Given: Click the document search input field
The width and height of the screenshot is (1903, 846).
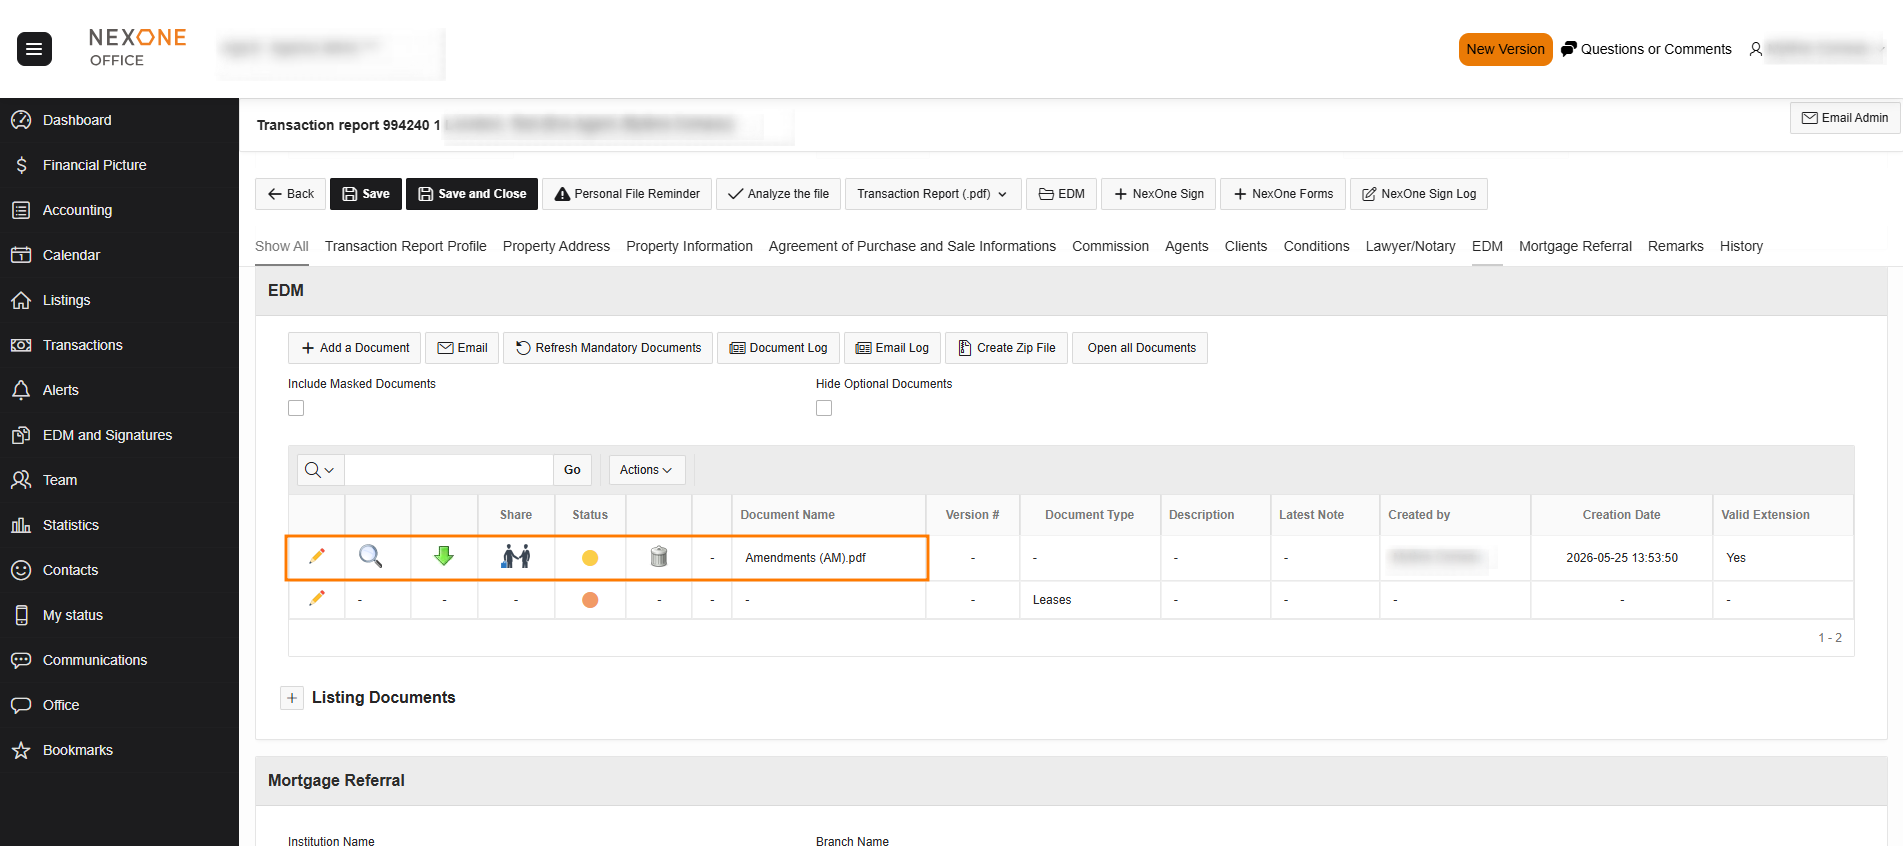Looking at the screenshot, I should click(449, 470).
